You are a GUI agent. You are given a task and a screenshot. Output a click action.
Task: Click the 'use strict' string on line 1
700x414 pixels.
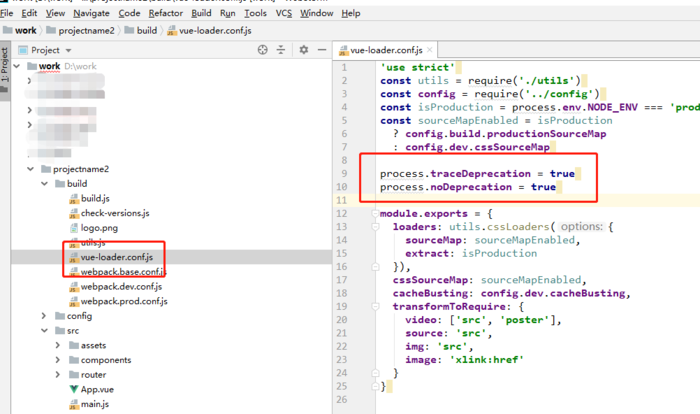(417, 67)
